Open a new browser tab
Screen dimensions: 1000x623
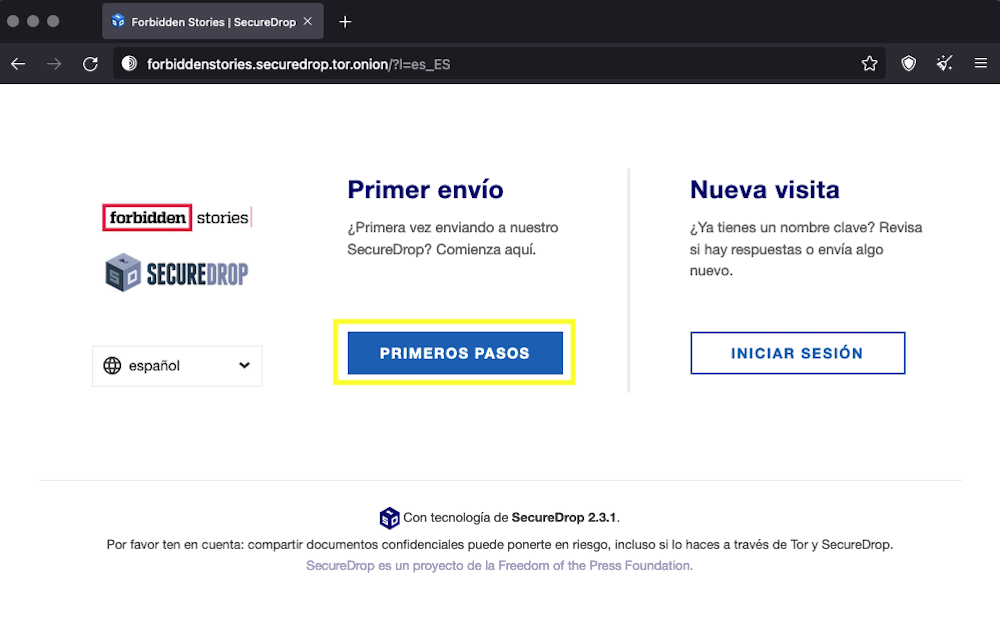click(345, 21)
